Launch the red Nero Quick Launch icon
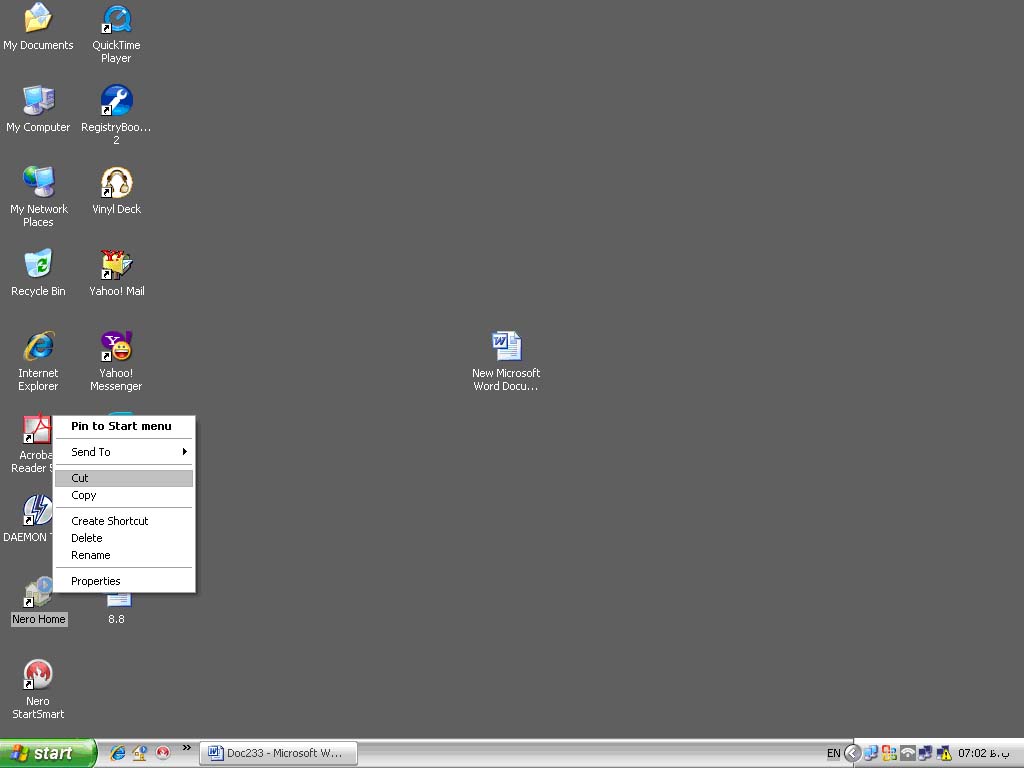Viewport: 1024px width, 768px height. pos(163,753)
